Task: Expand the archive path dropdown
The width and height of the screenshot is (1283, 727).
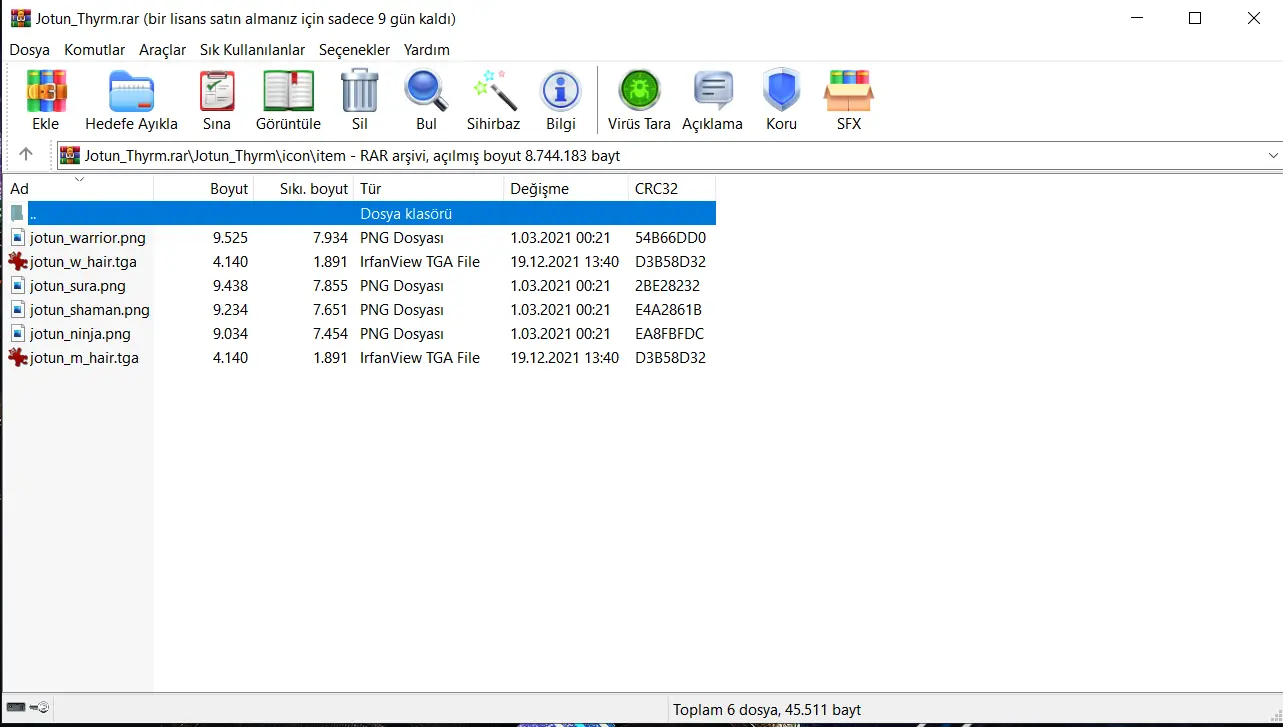Action: (1272, 156)
